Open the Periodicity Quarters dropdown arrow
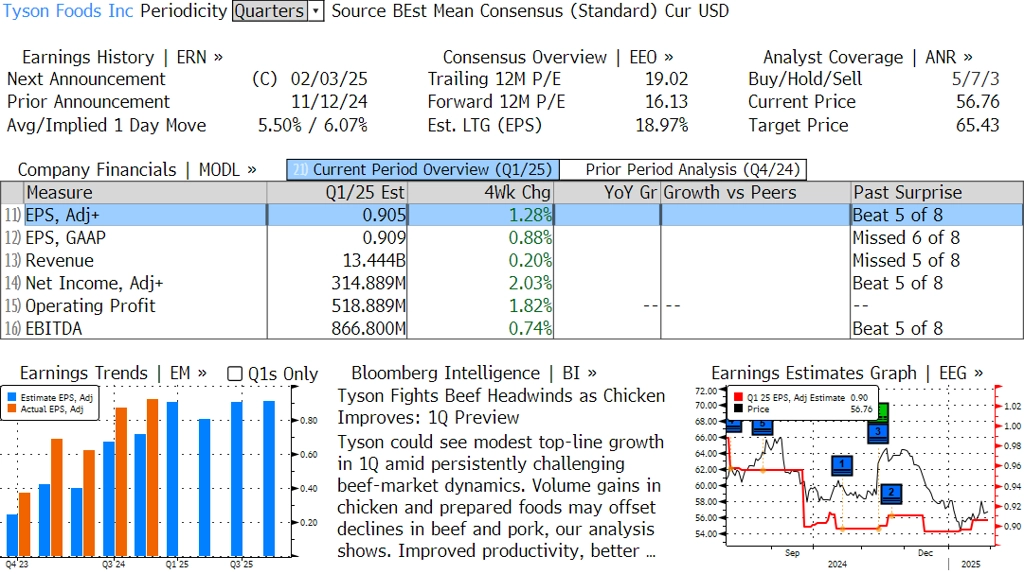The height and width of the screenshot is (574, 1024). point(316,11)
